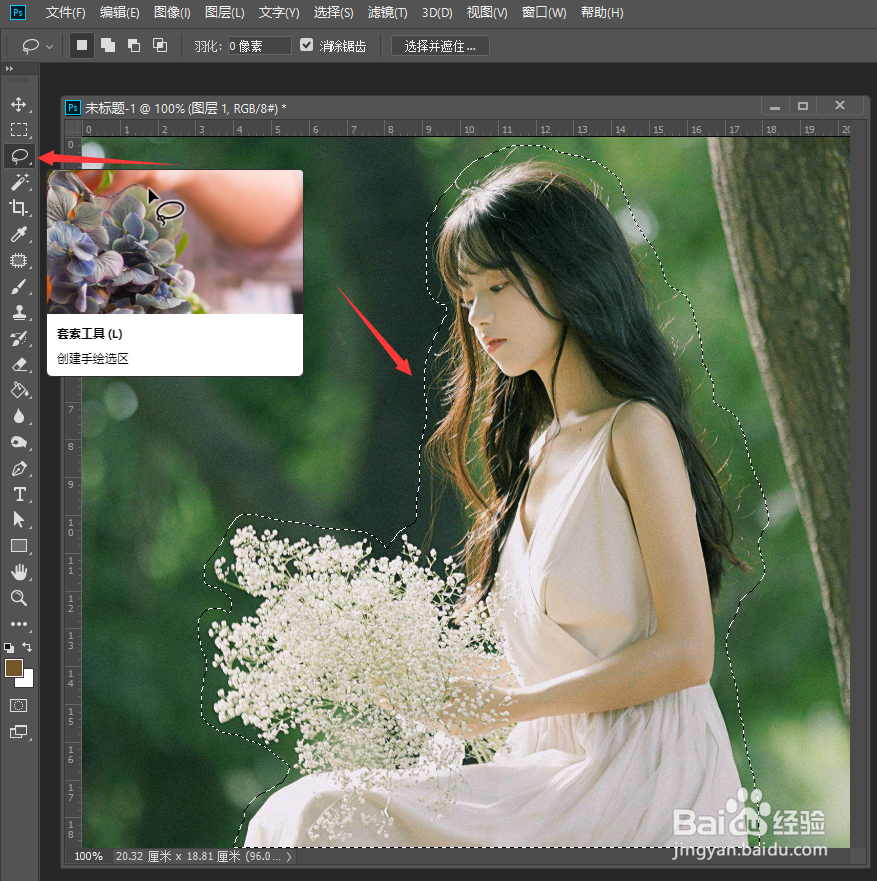Viewport: 877px width, 881px height.
Task: Select the Lasso tool in the toolbar
Action: tap(19, 156)
